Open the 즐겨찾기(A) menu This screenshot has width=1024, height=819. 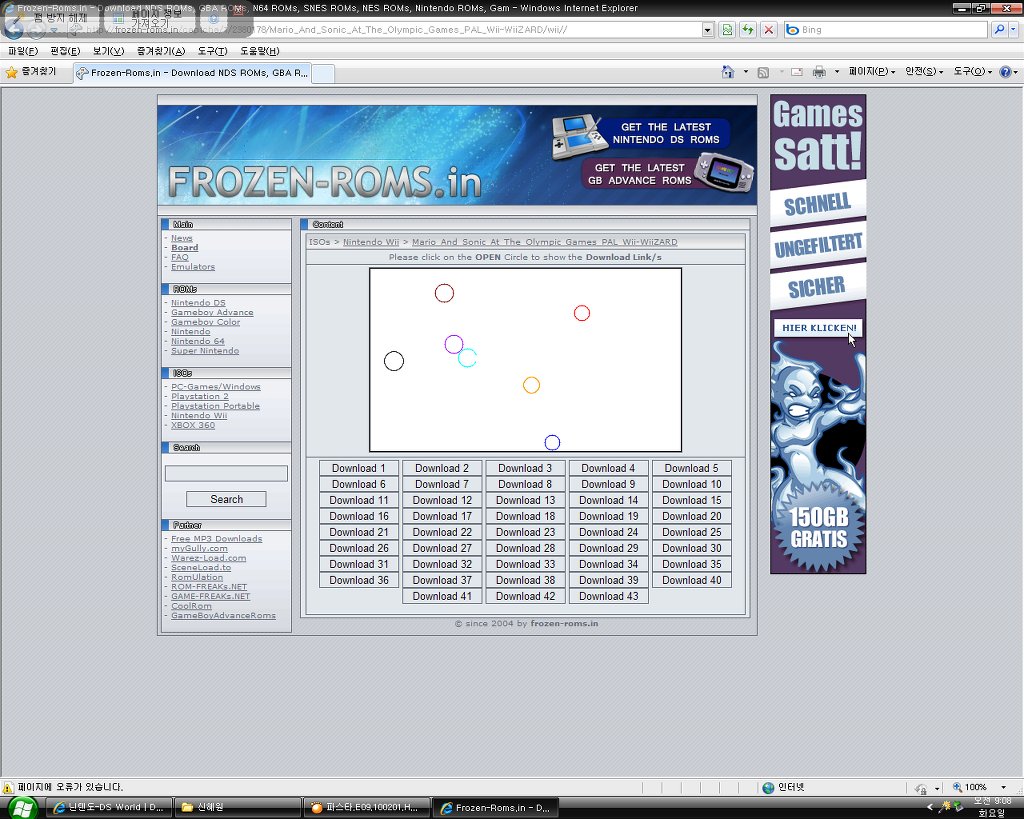coord(161,51)
